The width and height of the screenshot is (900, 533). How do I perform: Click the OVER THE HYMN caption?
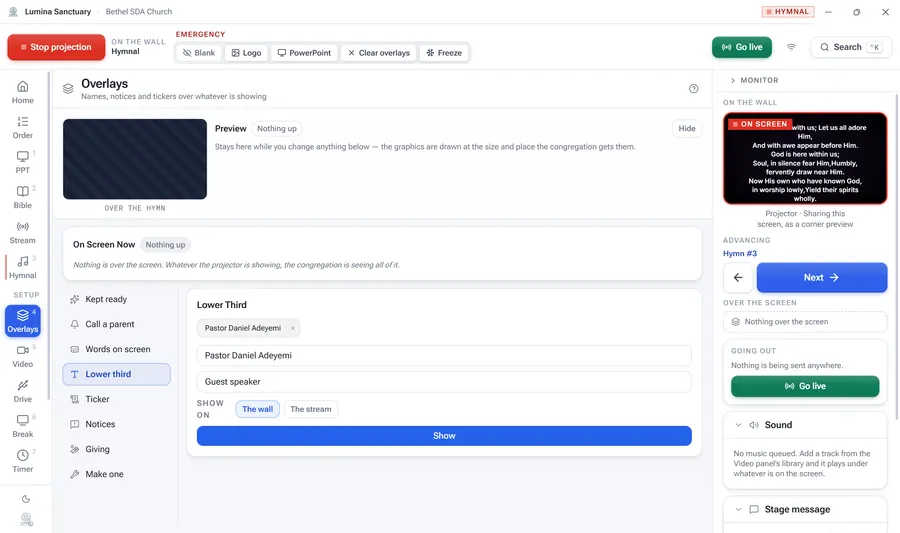point(135,208)
